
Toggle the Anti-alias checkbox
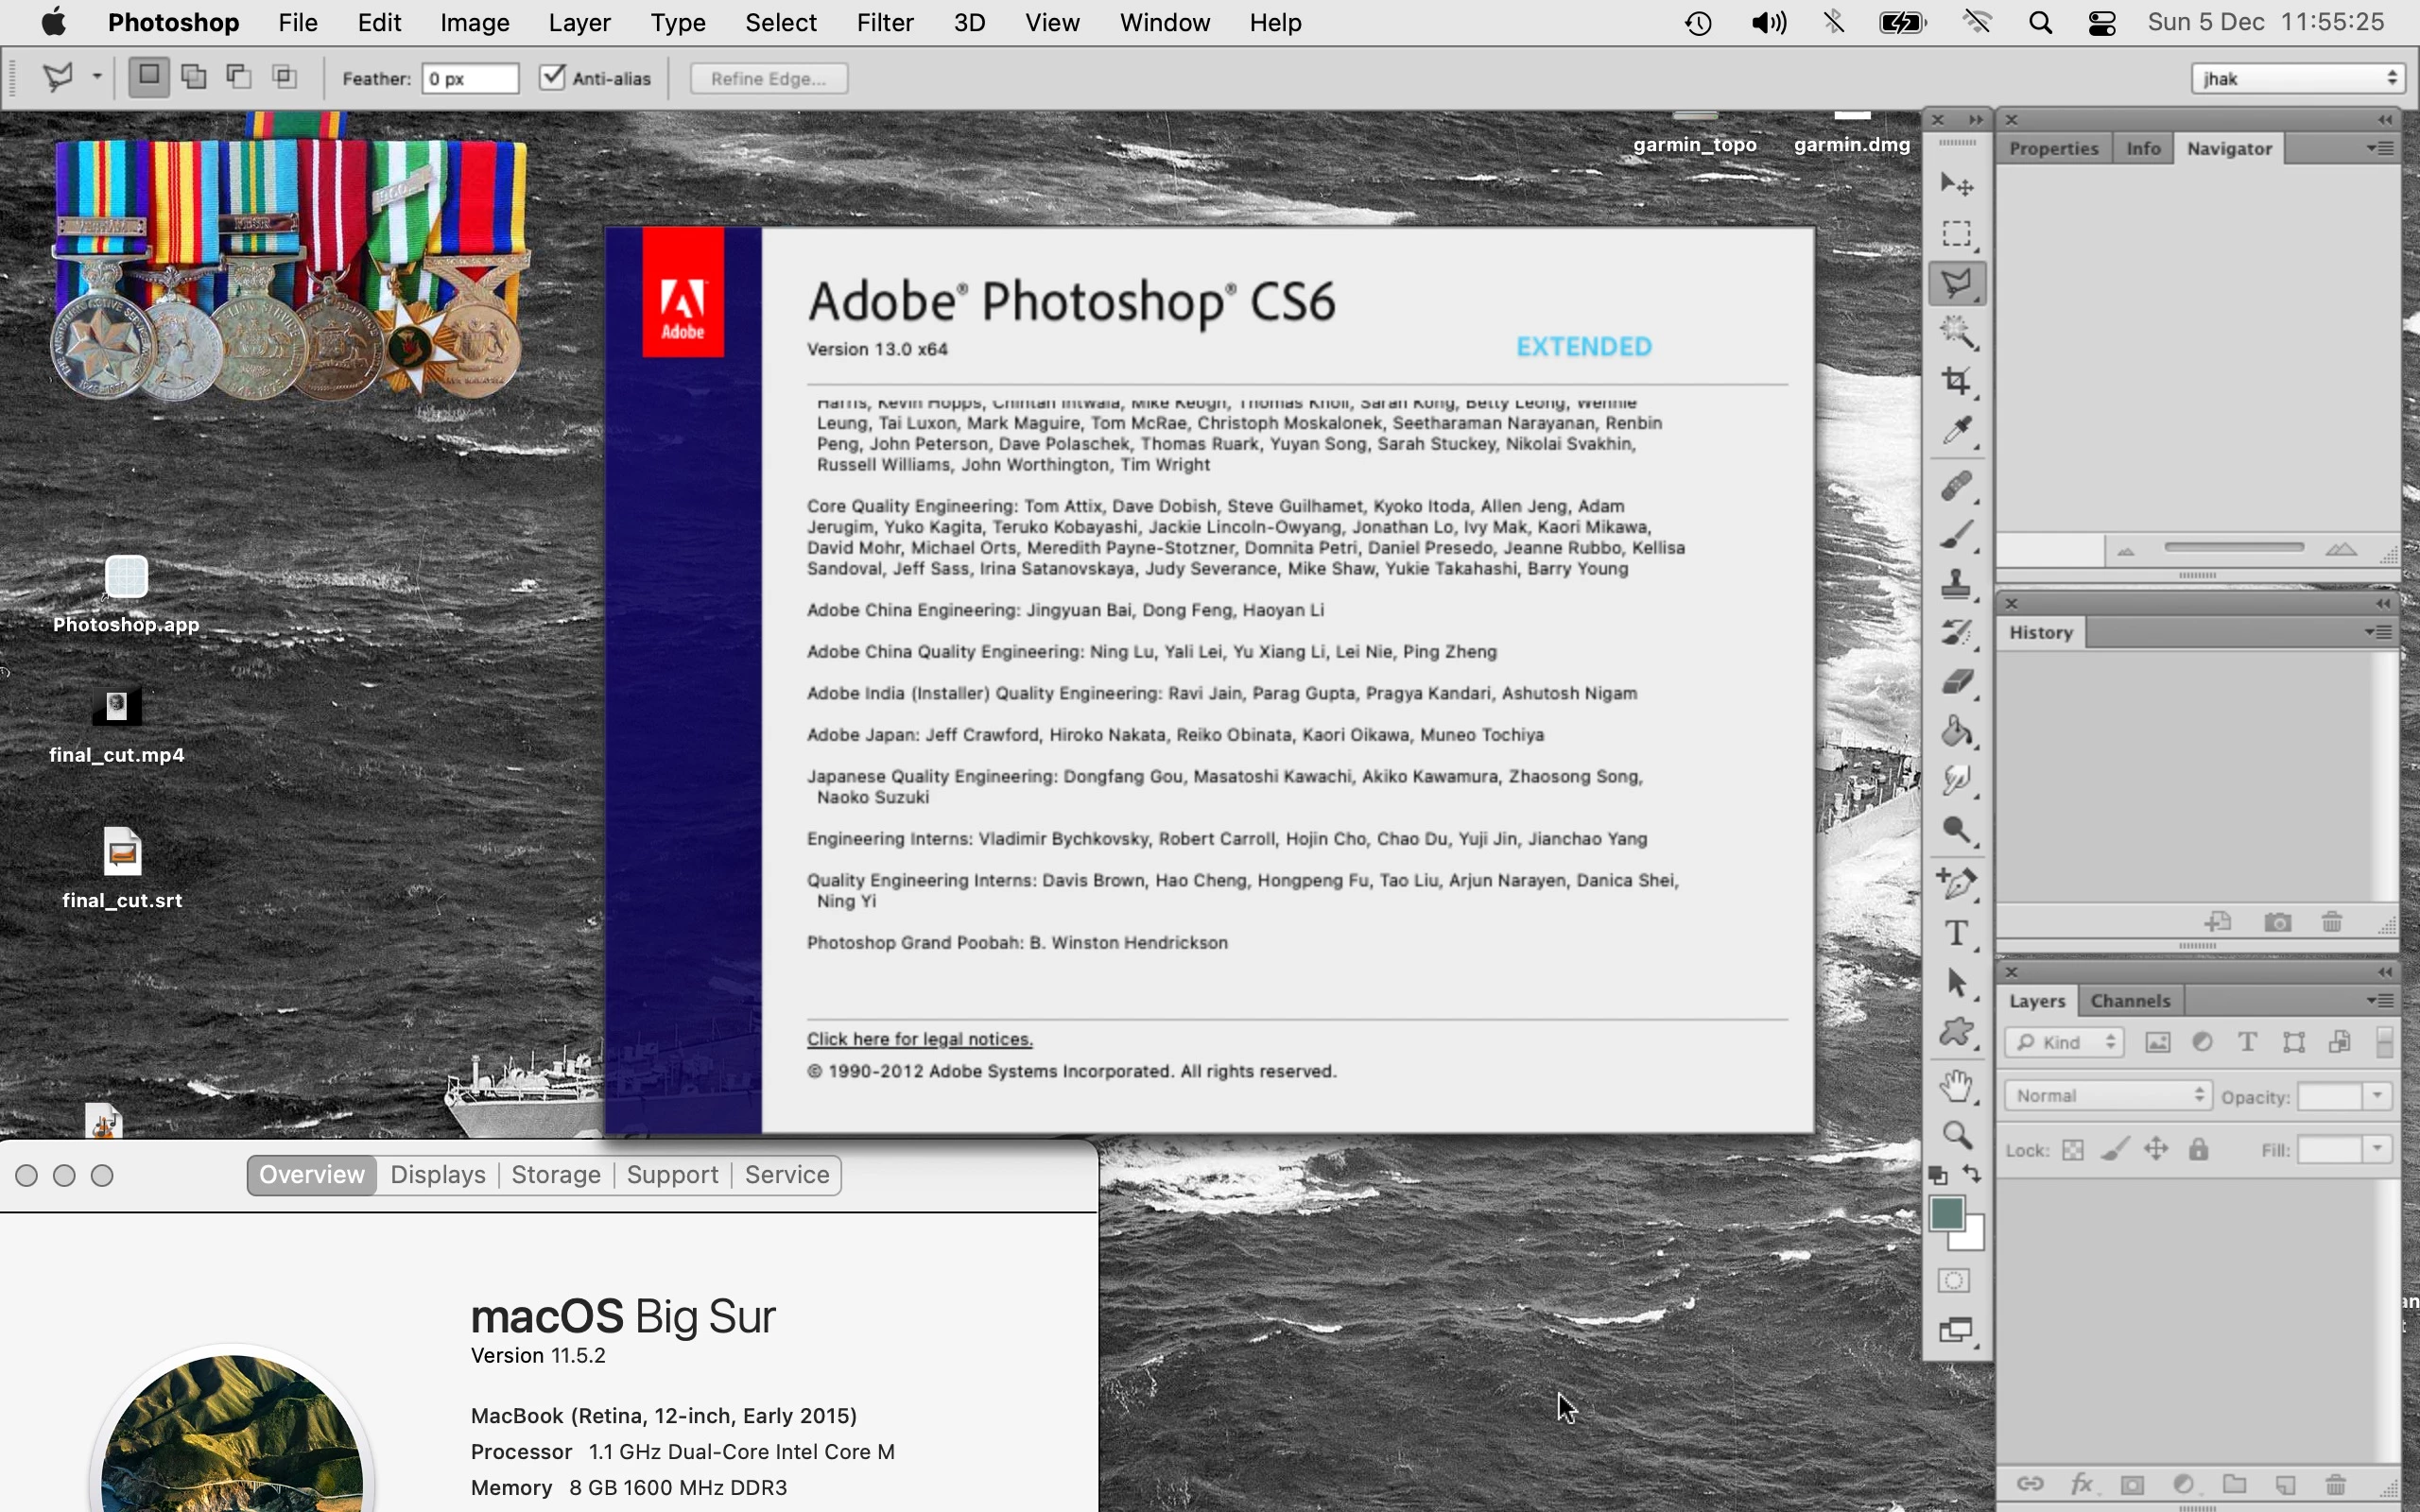553,78
